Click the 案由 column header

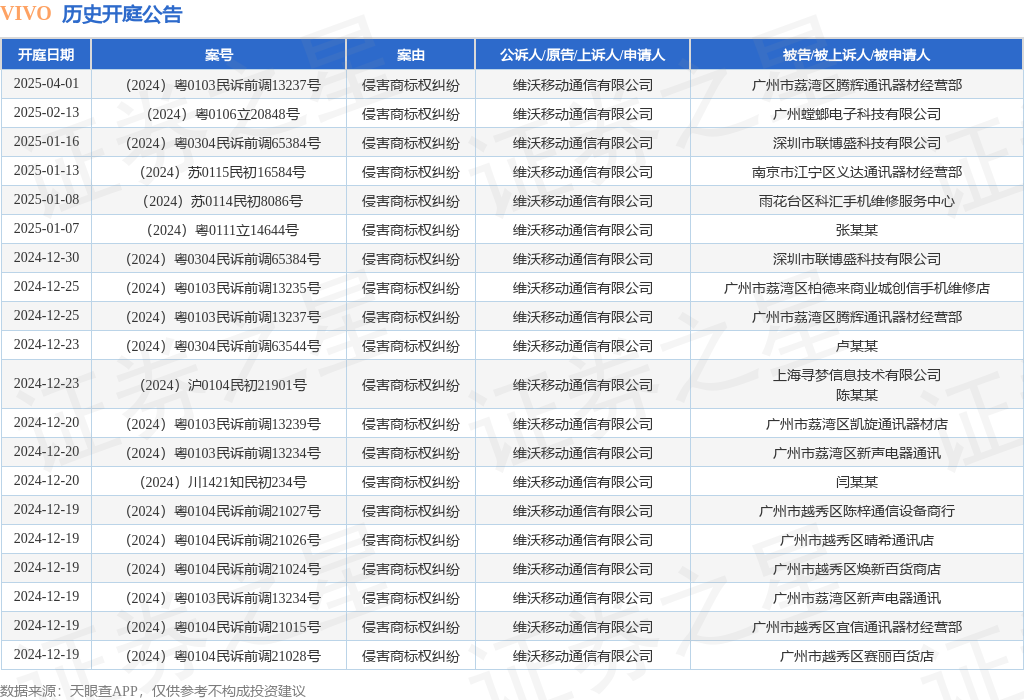click(x=411, y=55)
